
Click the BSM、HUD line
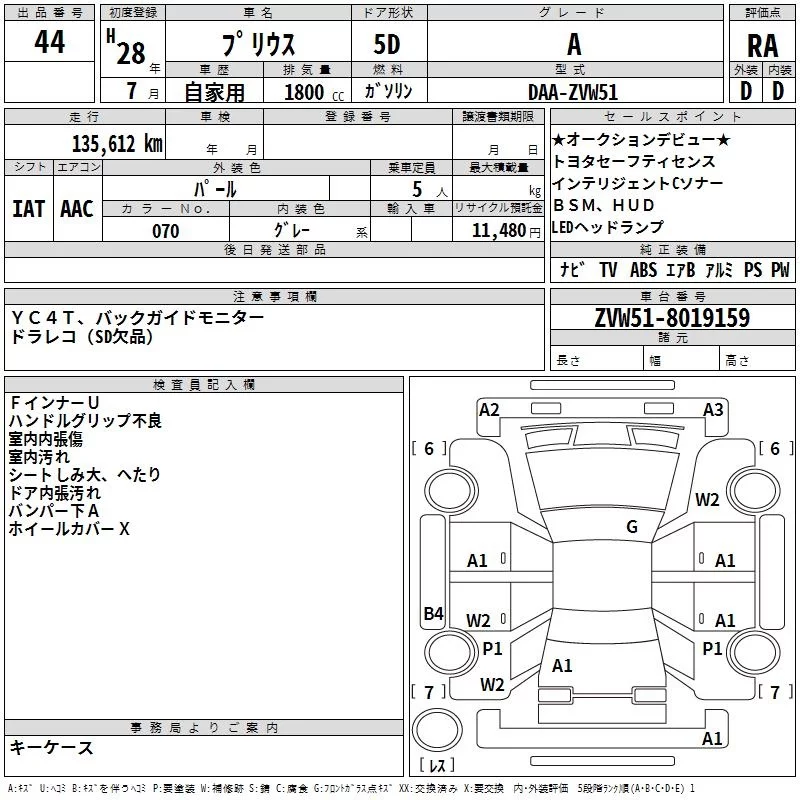(604, 205)
